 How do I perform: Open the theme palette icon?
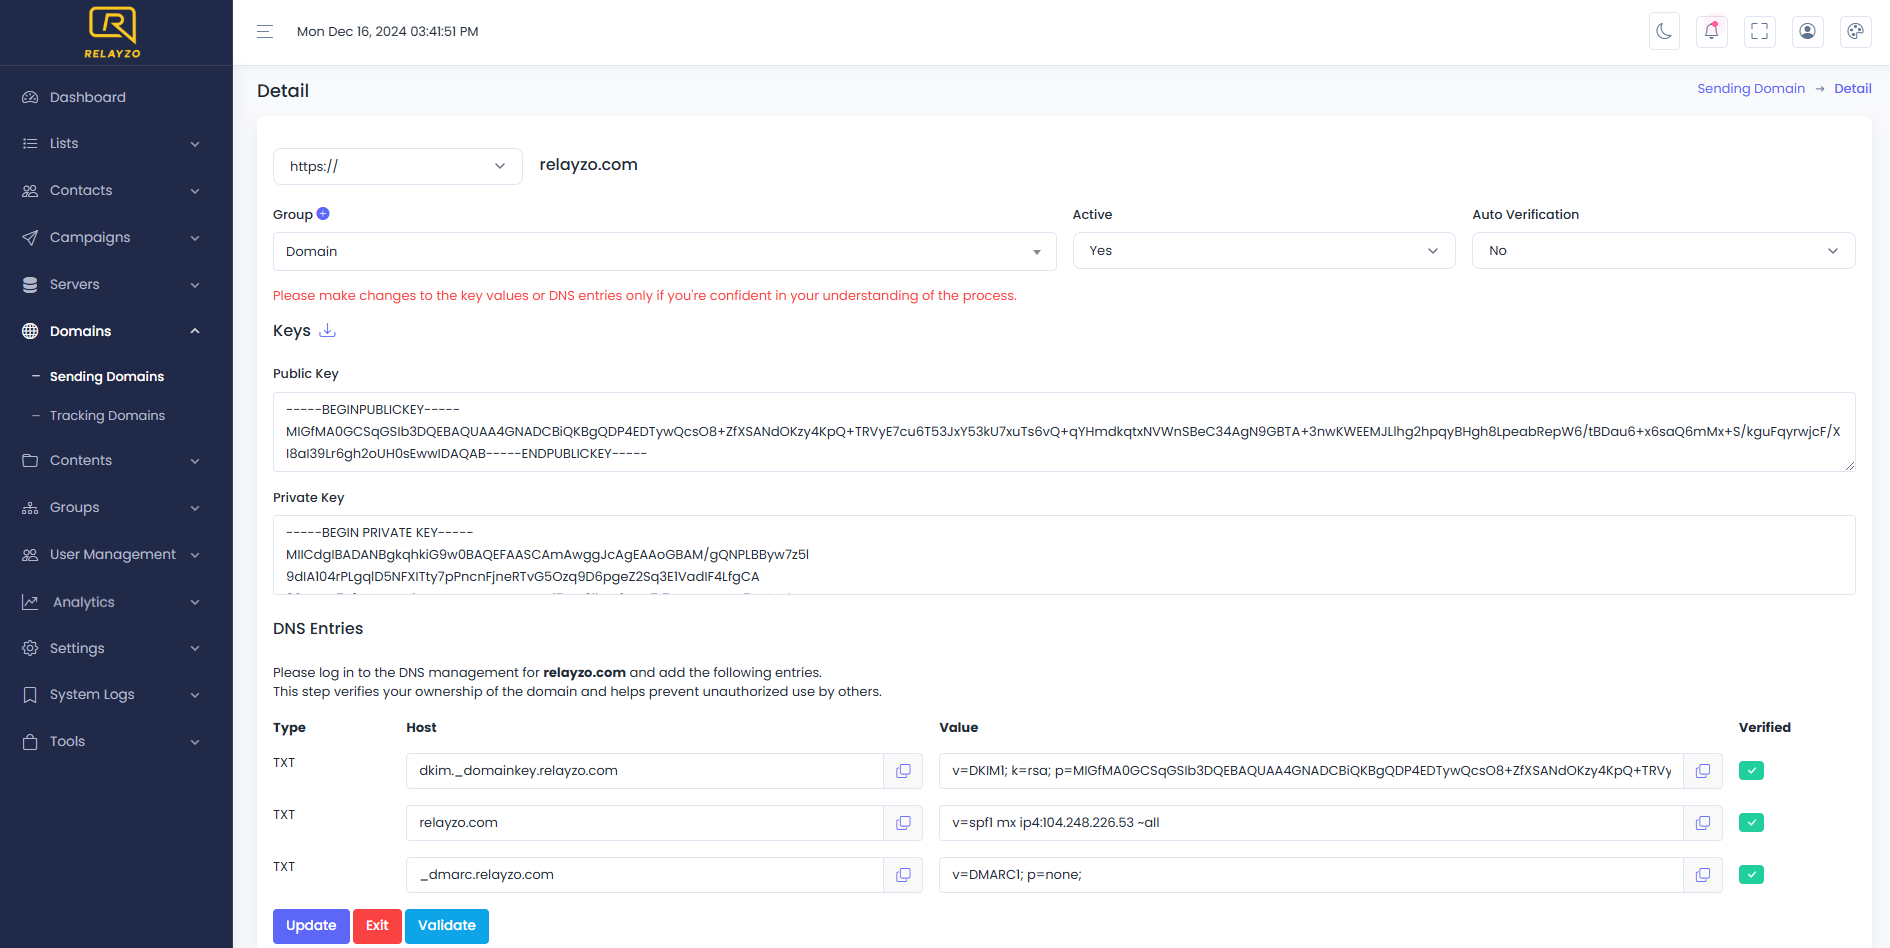(x=1856, y=31)
